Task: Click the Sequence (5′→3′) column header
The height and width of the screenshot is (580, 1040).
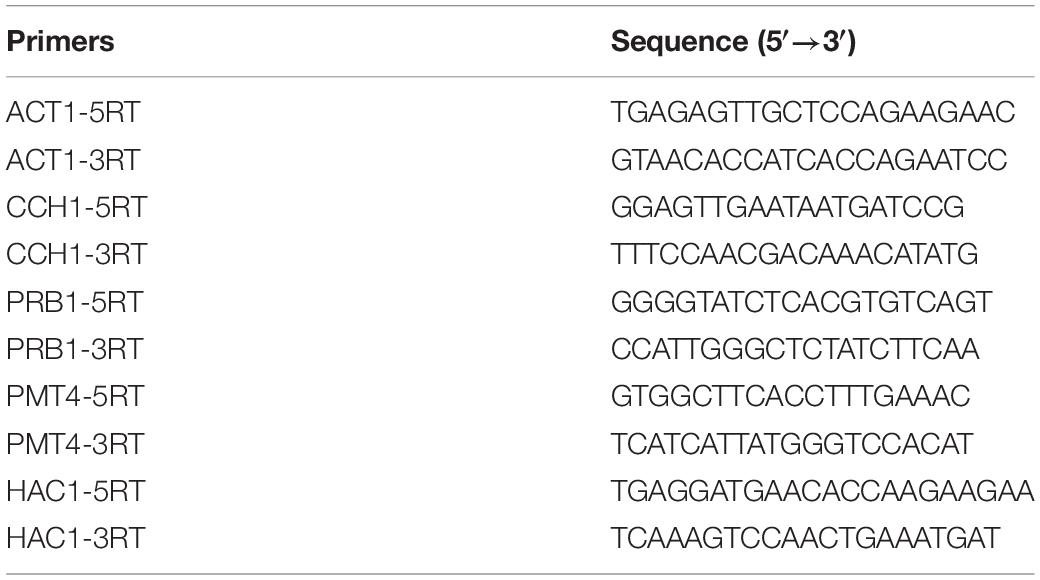Action: 734,41
